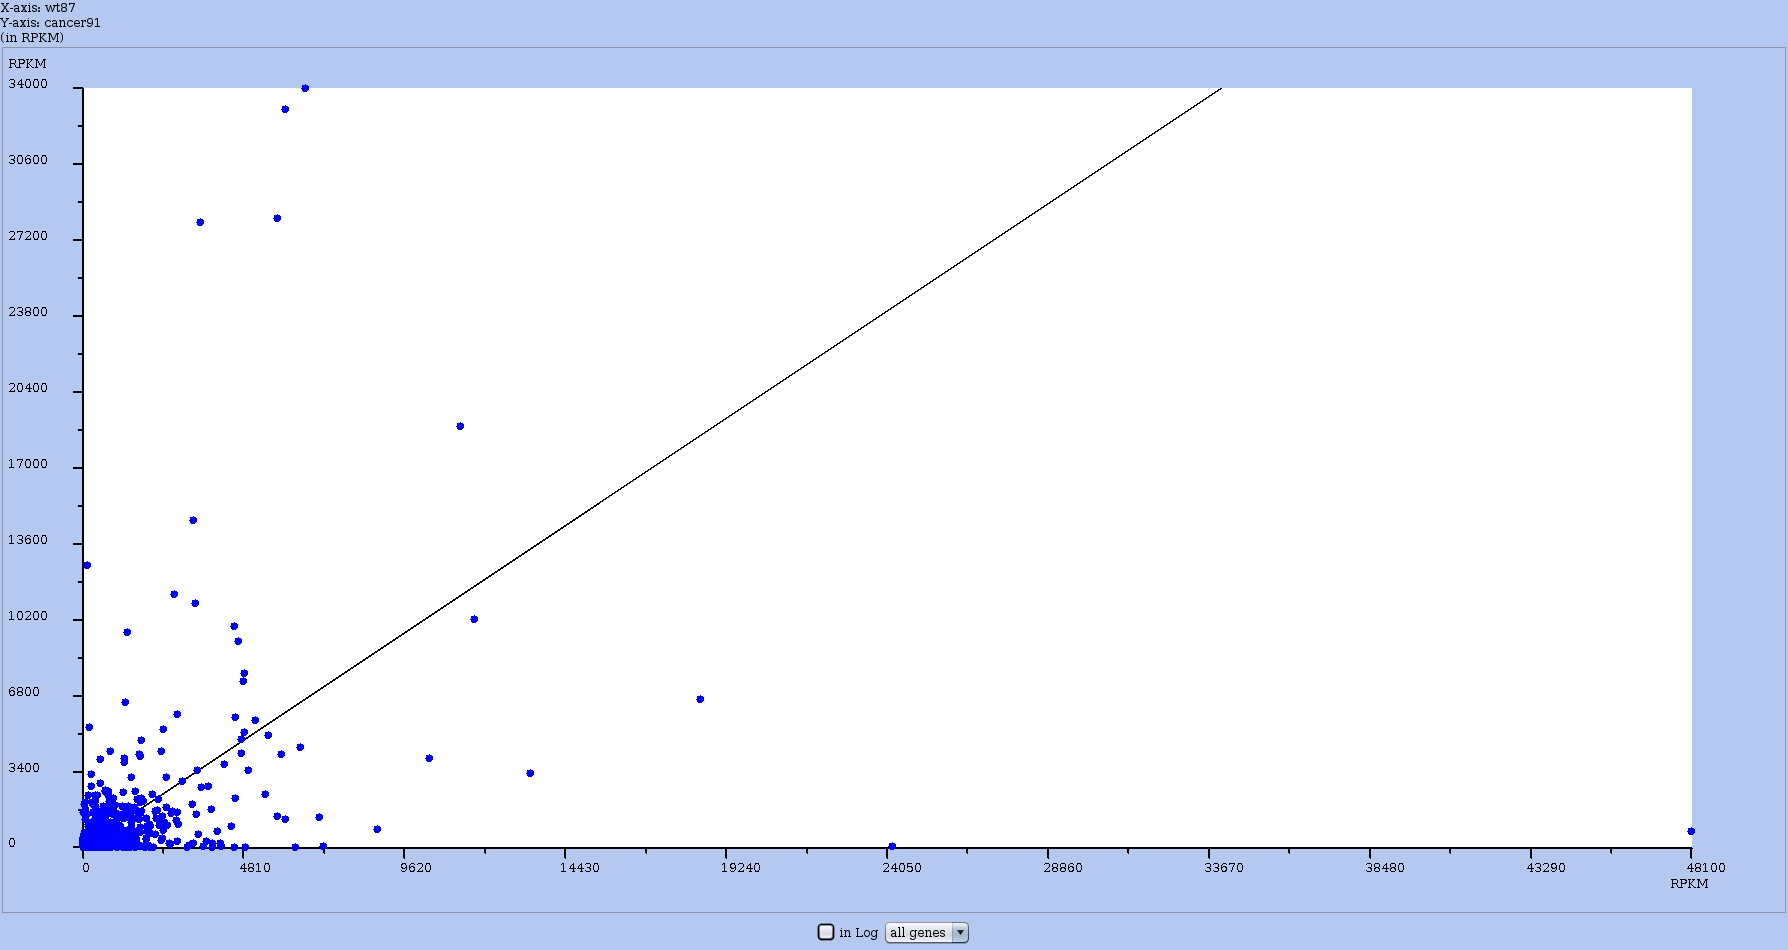Click the 20400 Y-axis tick label
Screen dimensions: 1788x950
[x=28, y=388]
